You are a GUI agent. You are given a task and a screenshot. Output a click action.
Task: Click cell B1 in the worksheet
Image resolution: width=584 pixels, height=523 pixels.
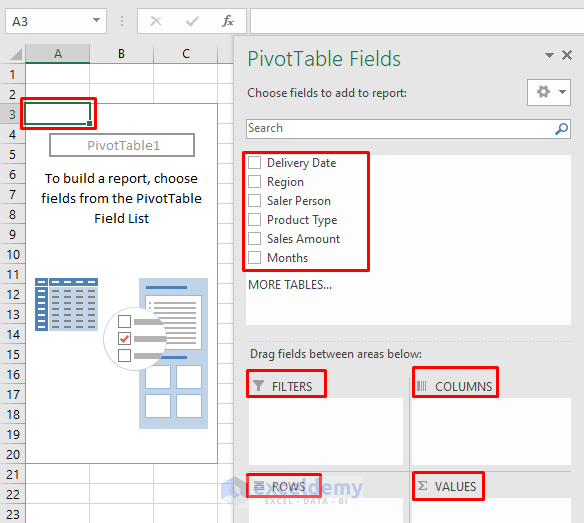[x=121, y=74]
